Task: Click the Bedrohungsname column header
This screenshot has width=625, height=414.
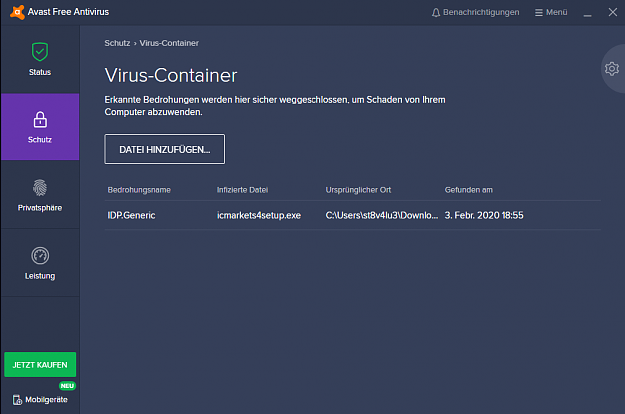Action: (139, 190)
